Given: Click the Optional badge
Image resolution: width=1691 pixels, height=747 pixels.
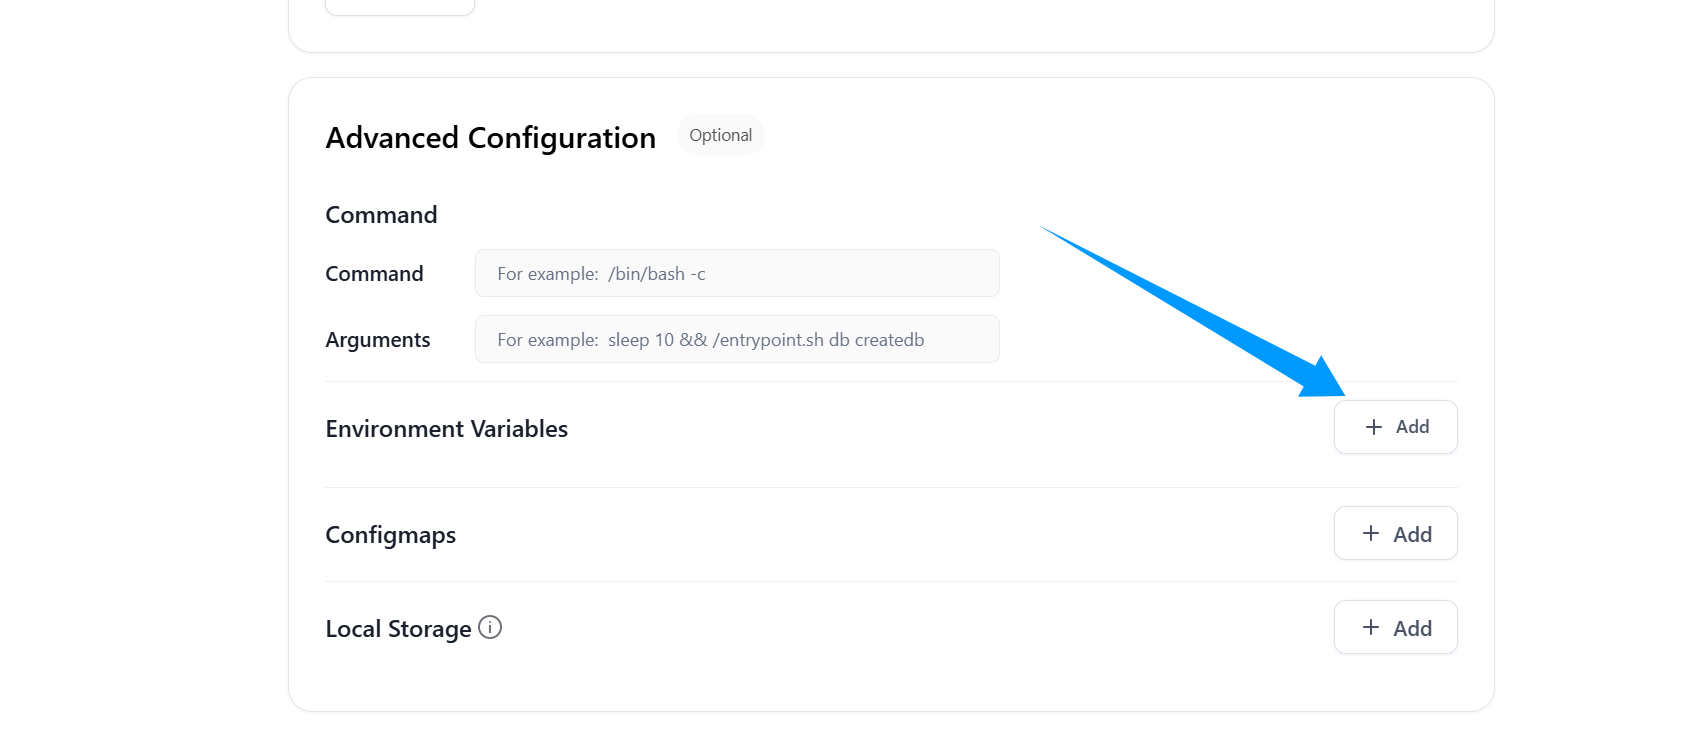Looking at the screenshot, I should click(720, 135).
